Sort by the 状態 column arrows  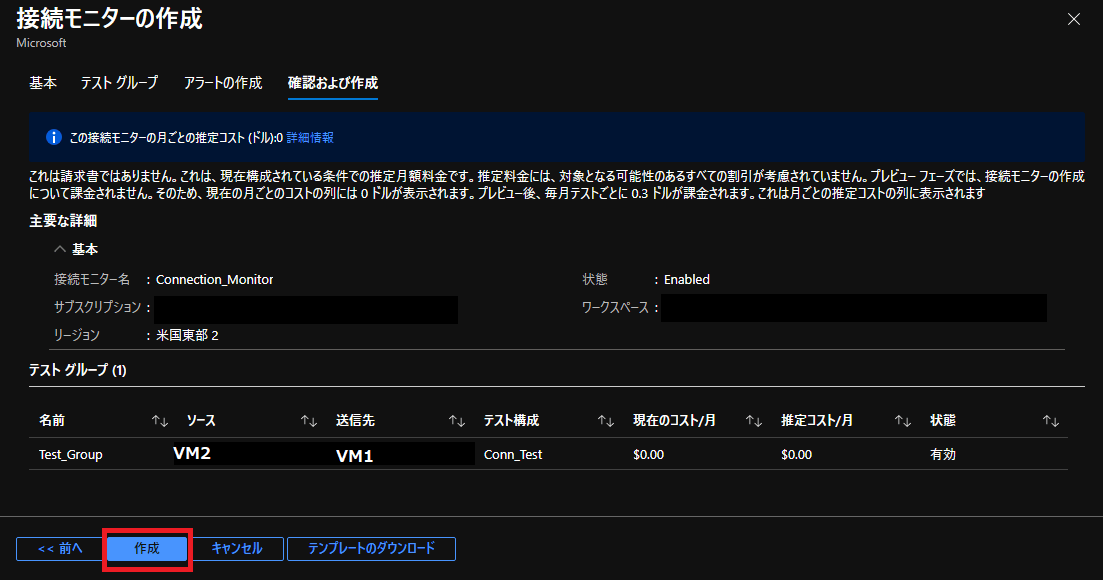pyautogui.click(x=1050, y=420)
